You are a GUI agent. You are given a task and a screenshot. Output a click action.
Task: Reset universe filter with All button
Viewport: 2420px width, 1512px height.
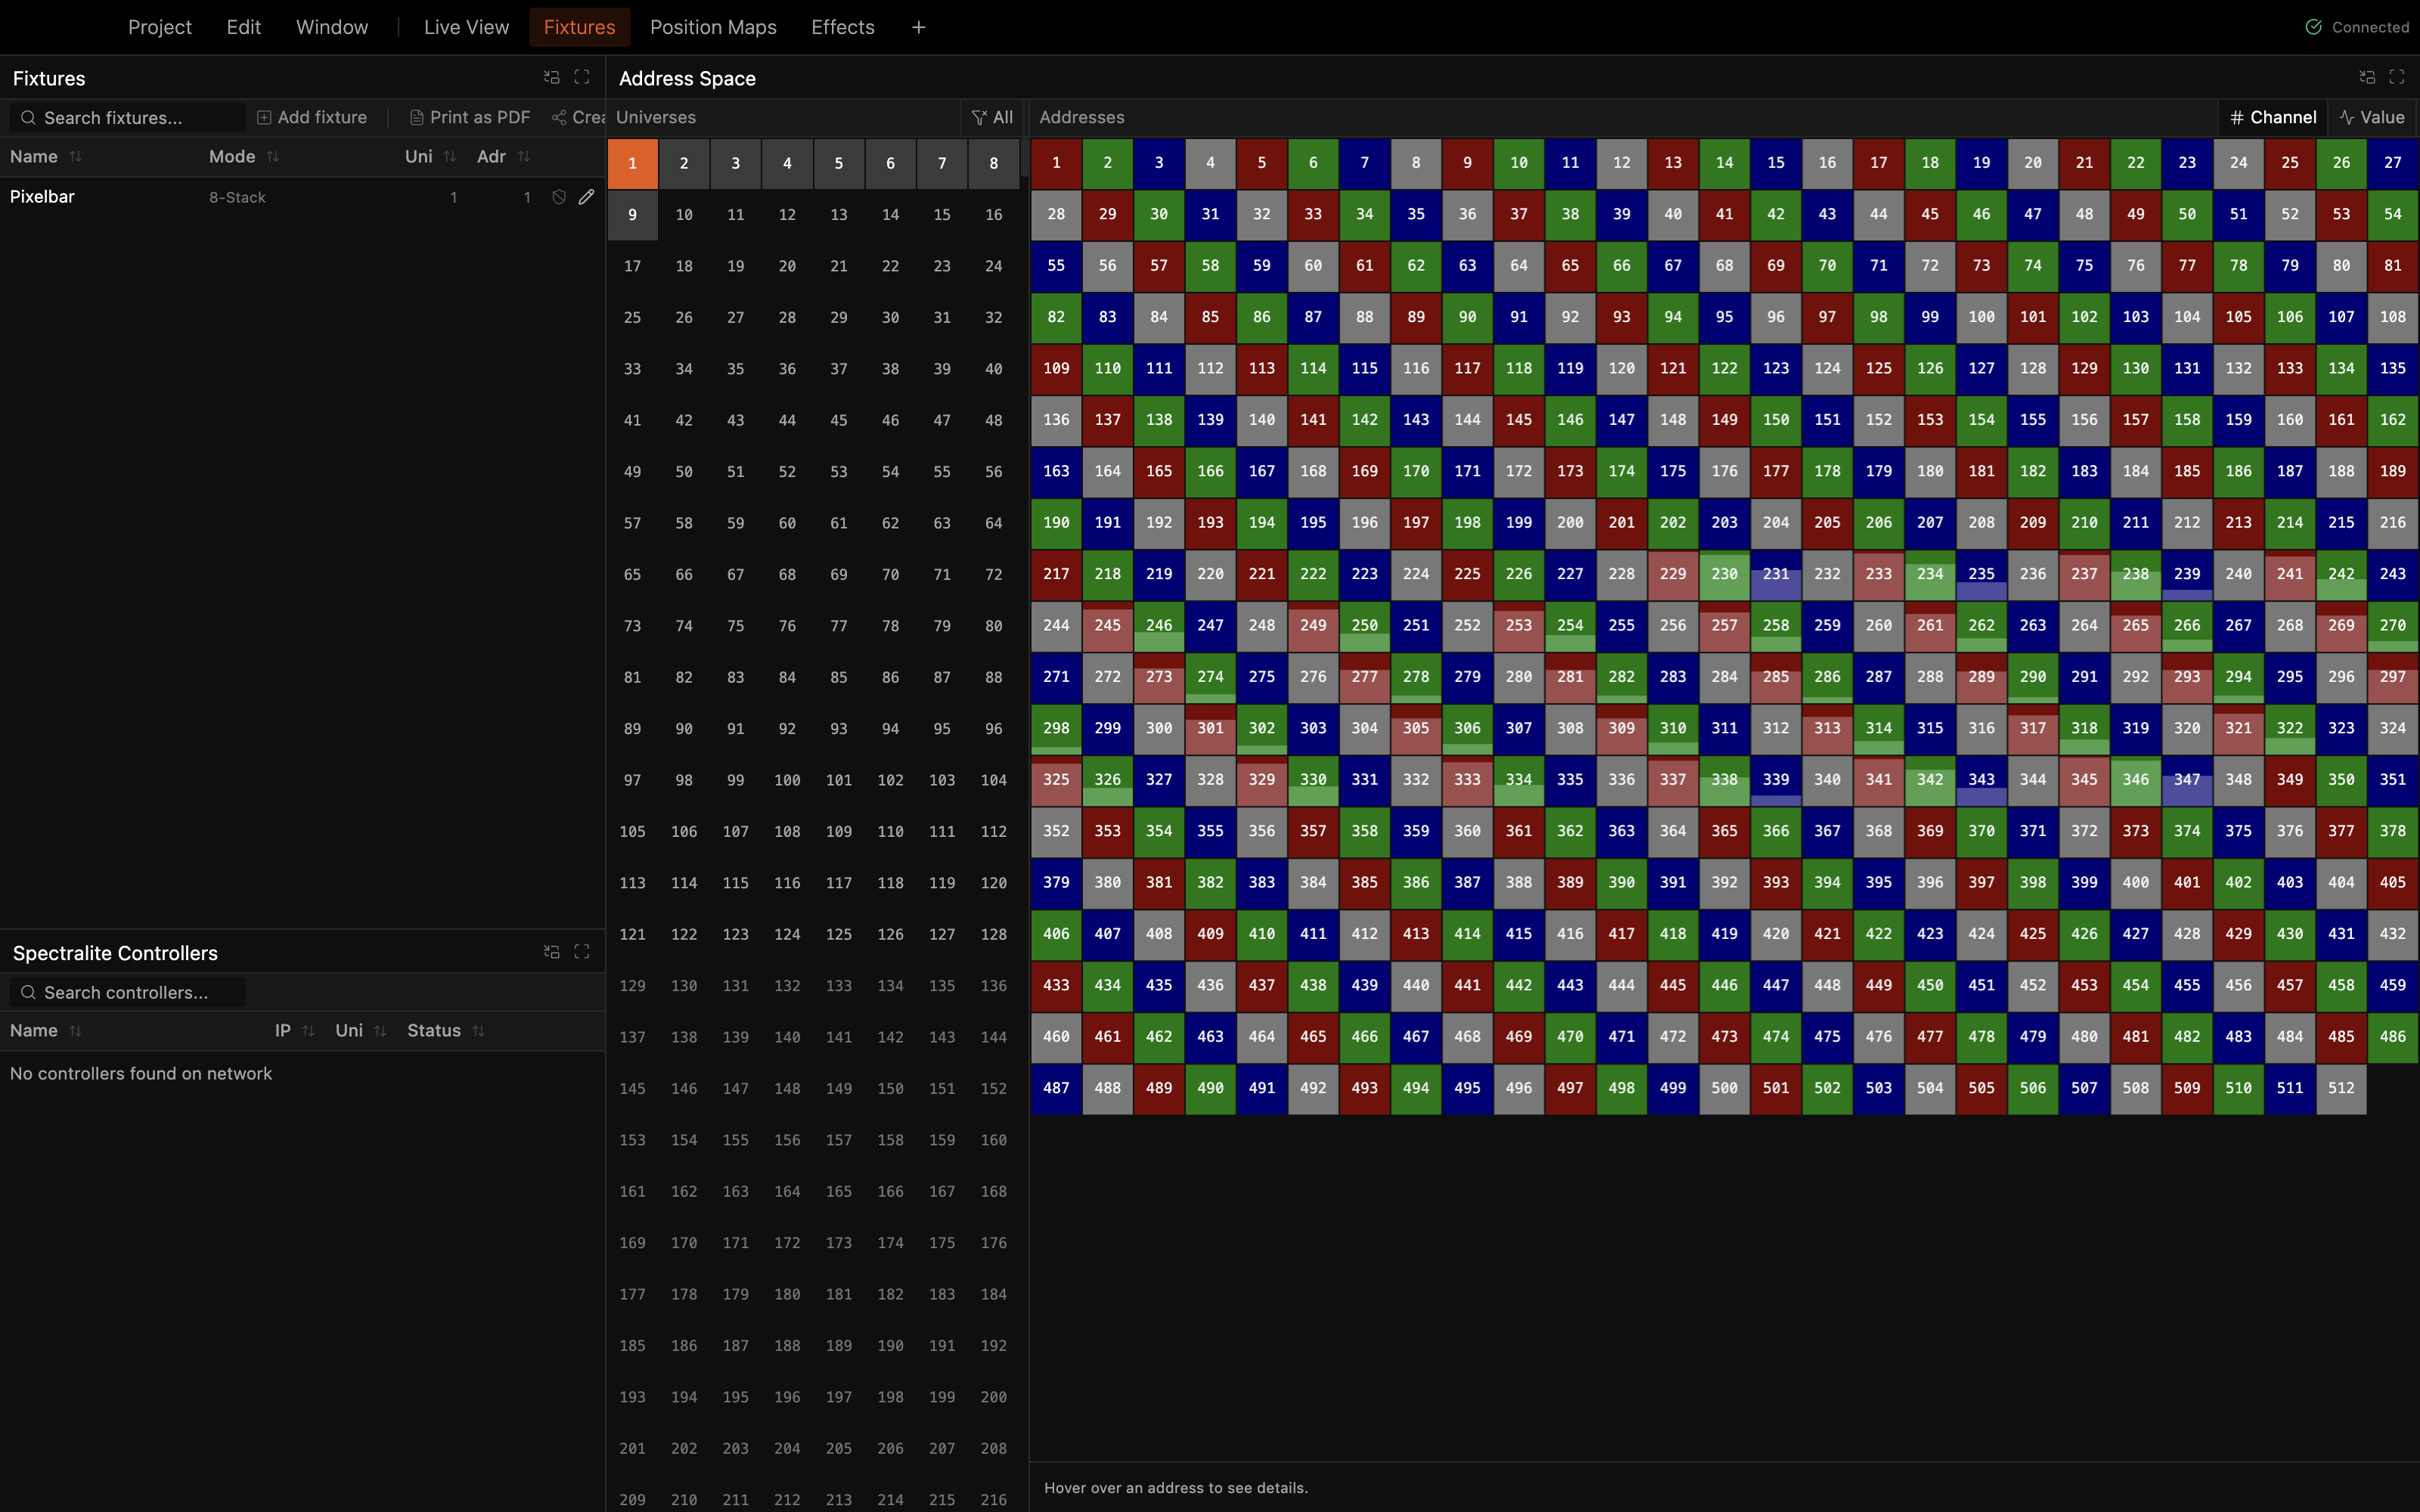pyautogui.click(x=992, y=117)
